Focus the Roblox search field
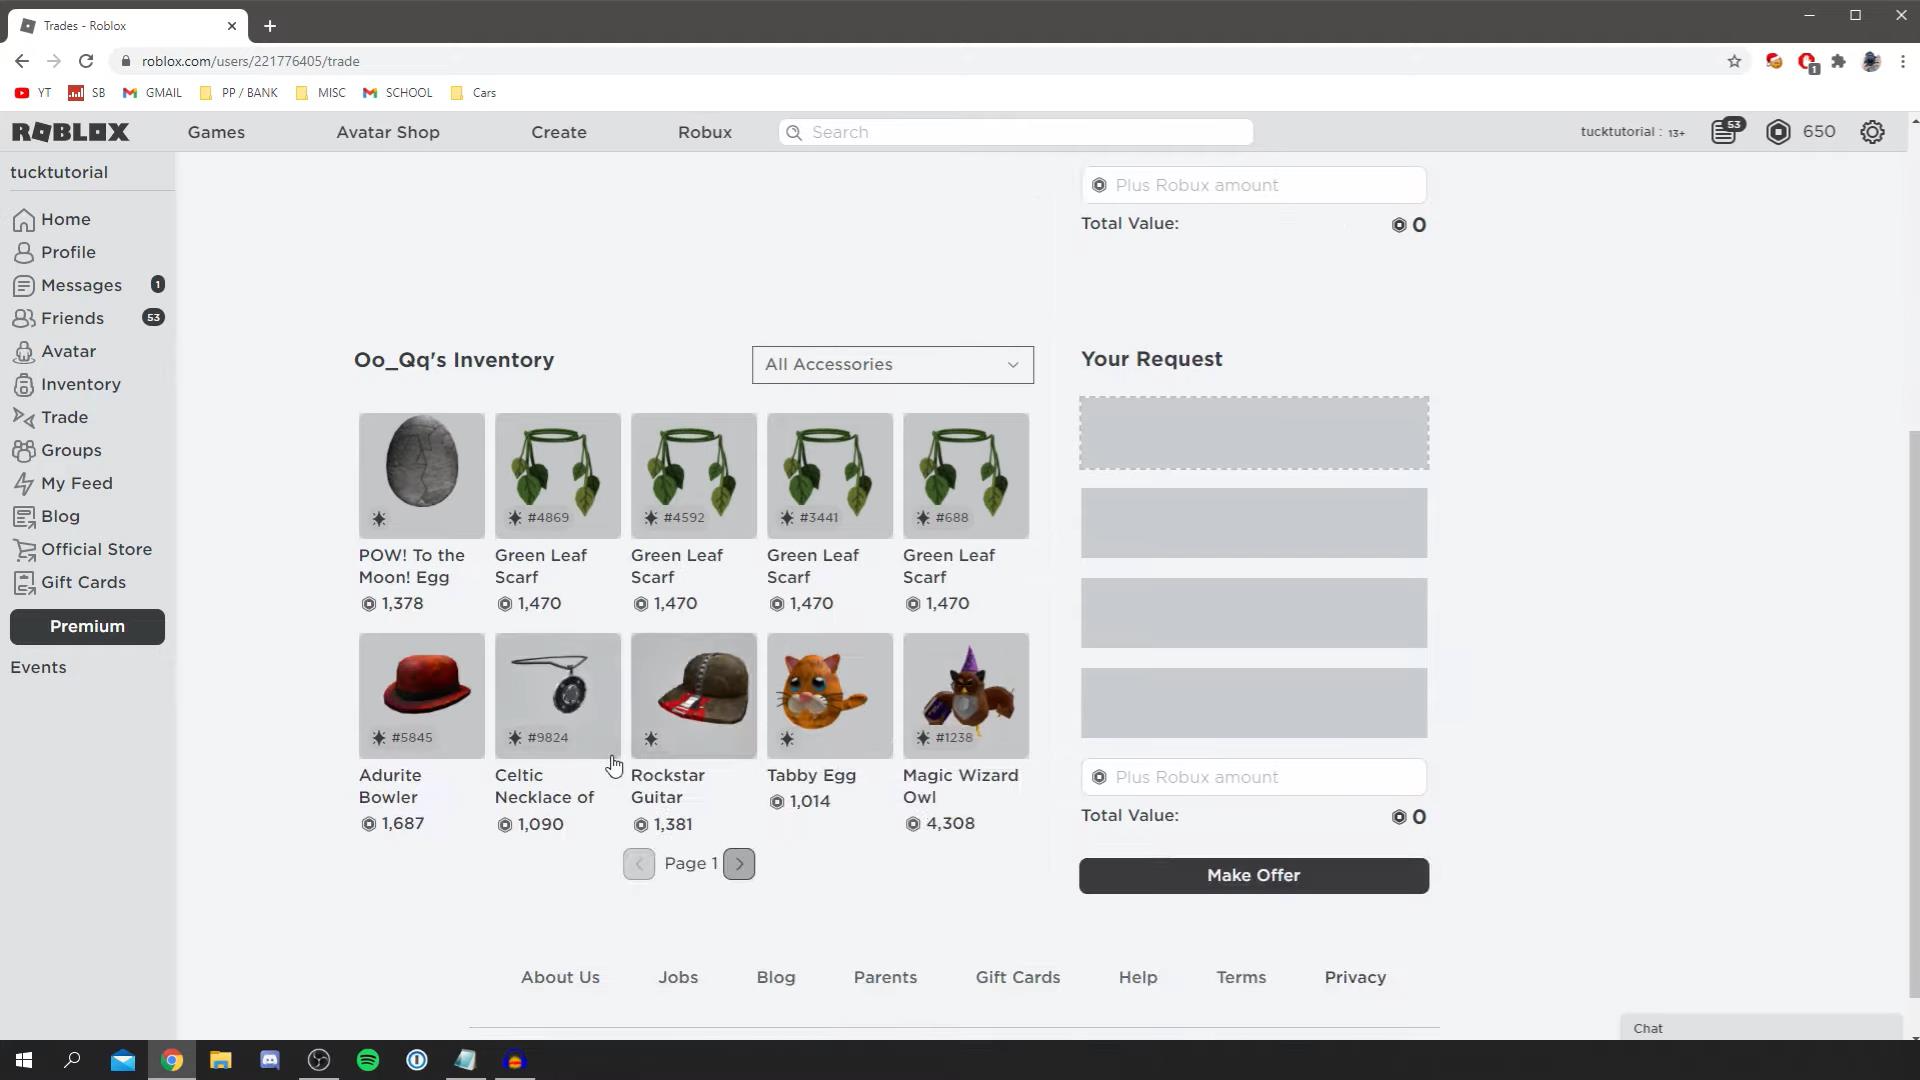1920x1080 pixels. (1016, 132)
